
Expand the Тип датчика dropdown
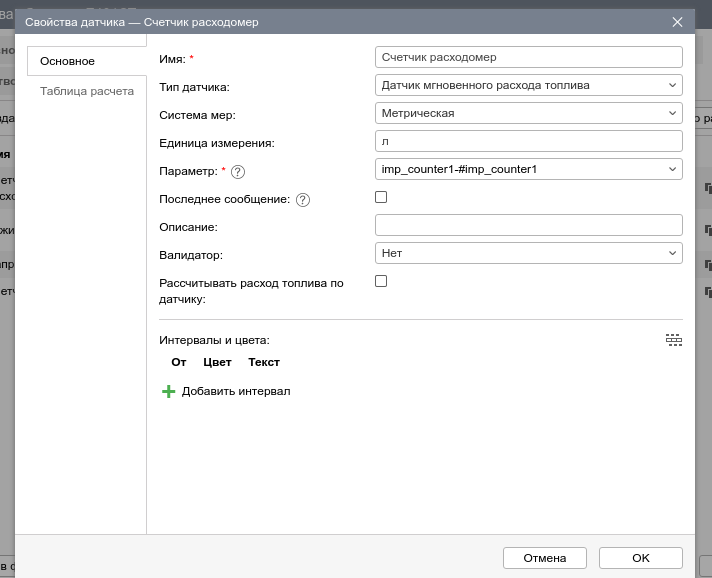pos(528,85)
